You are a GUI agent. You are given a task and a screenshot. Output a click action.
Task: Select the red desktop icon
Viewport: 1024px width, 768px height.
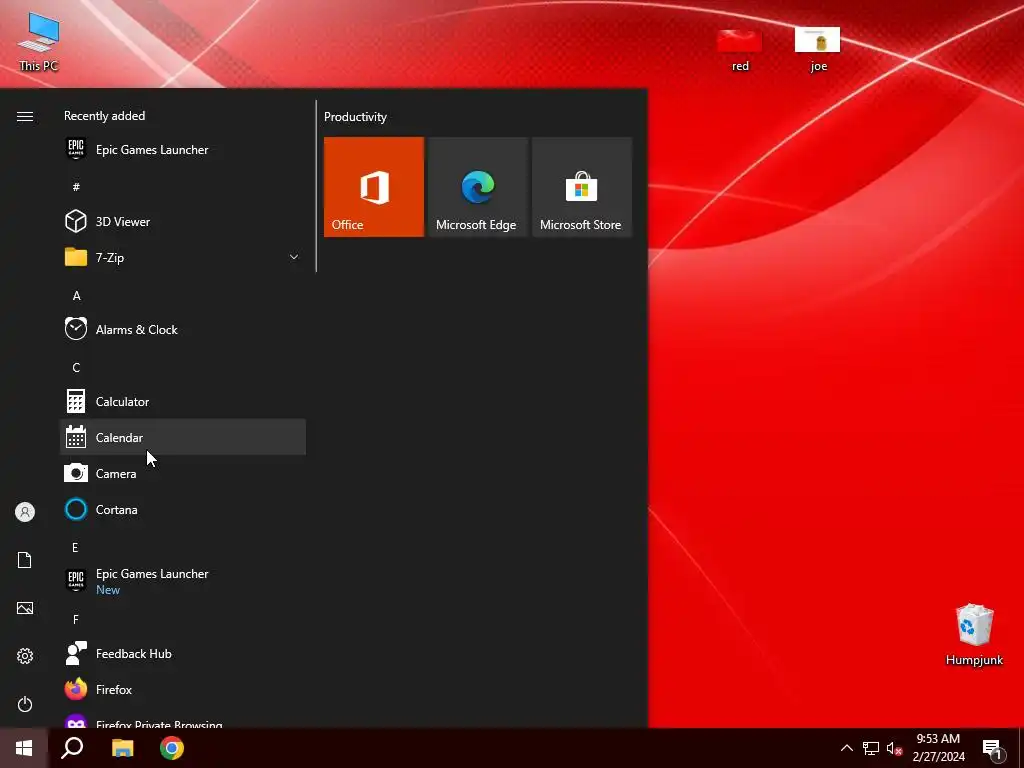(x=740, y=50)
